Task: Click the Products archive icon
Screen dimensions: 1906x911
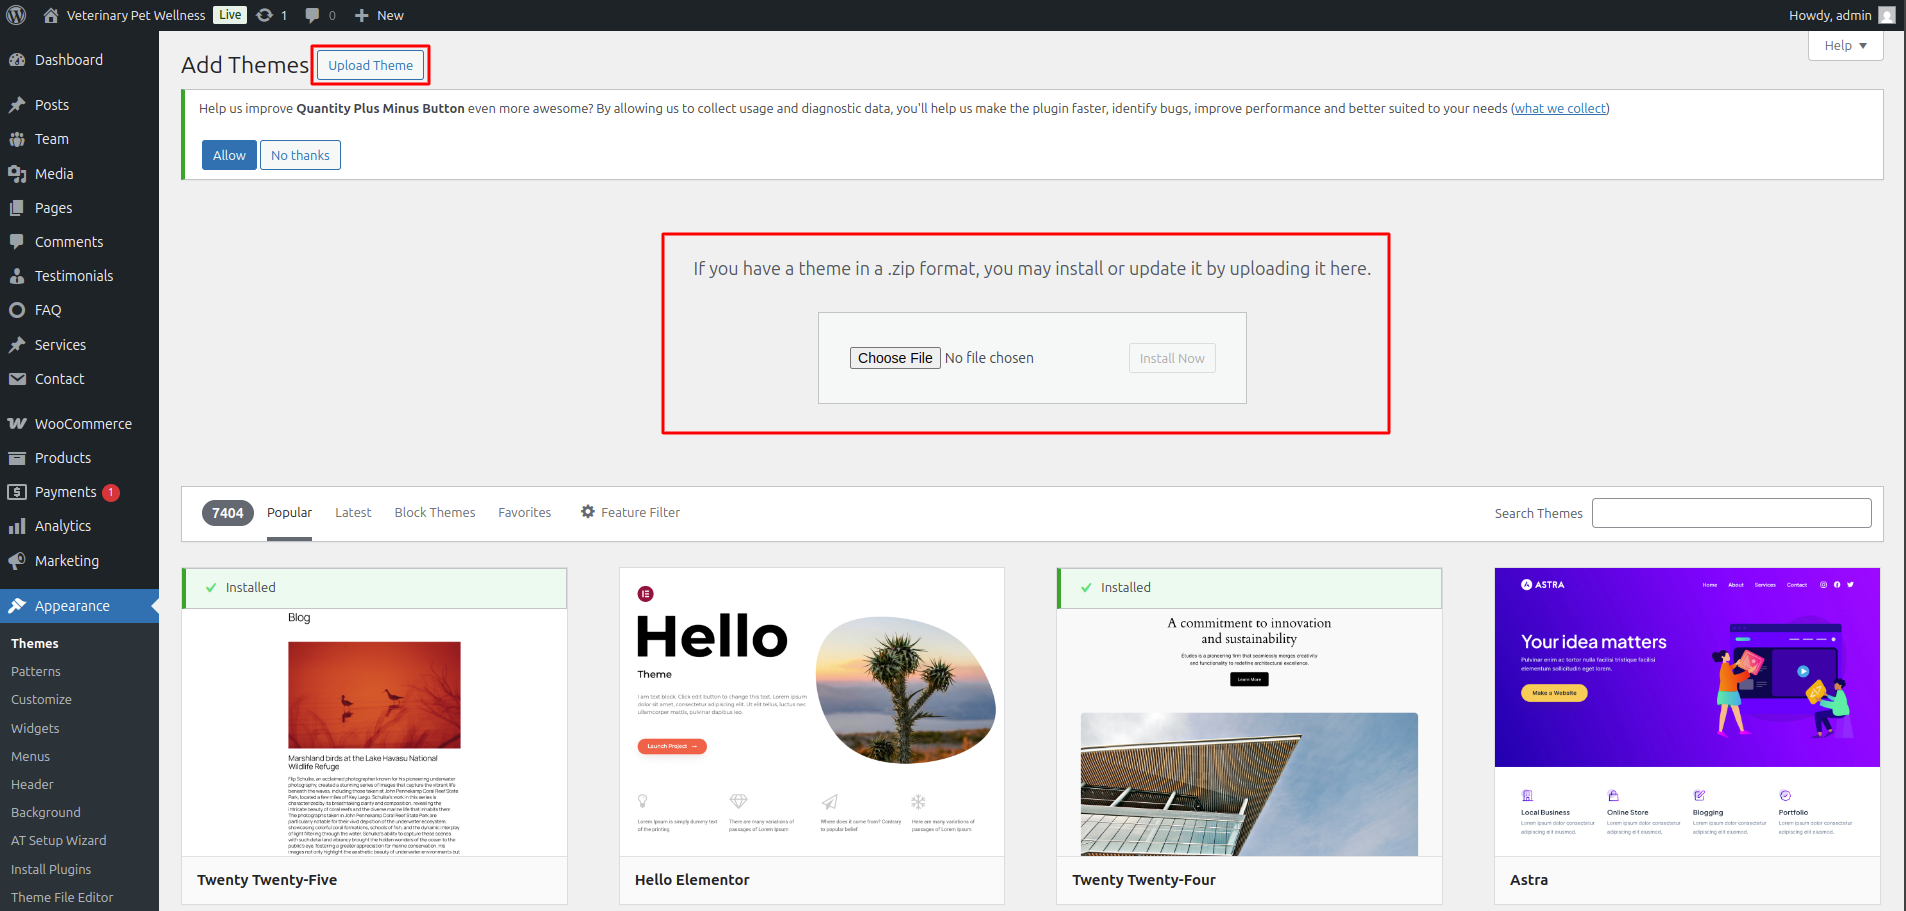Action: tap(17, 458)
